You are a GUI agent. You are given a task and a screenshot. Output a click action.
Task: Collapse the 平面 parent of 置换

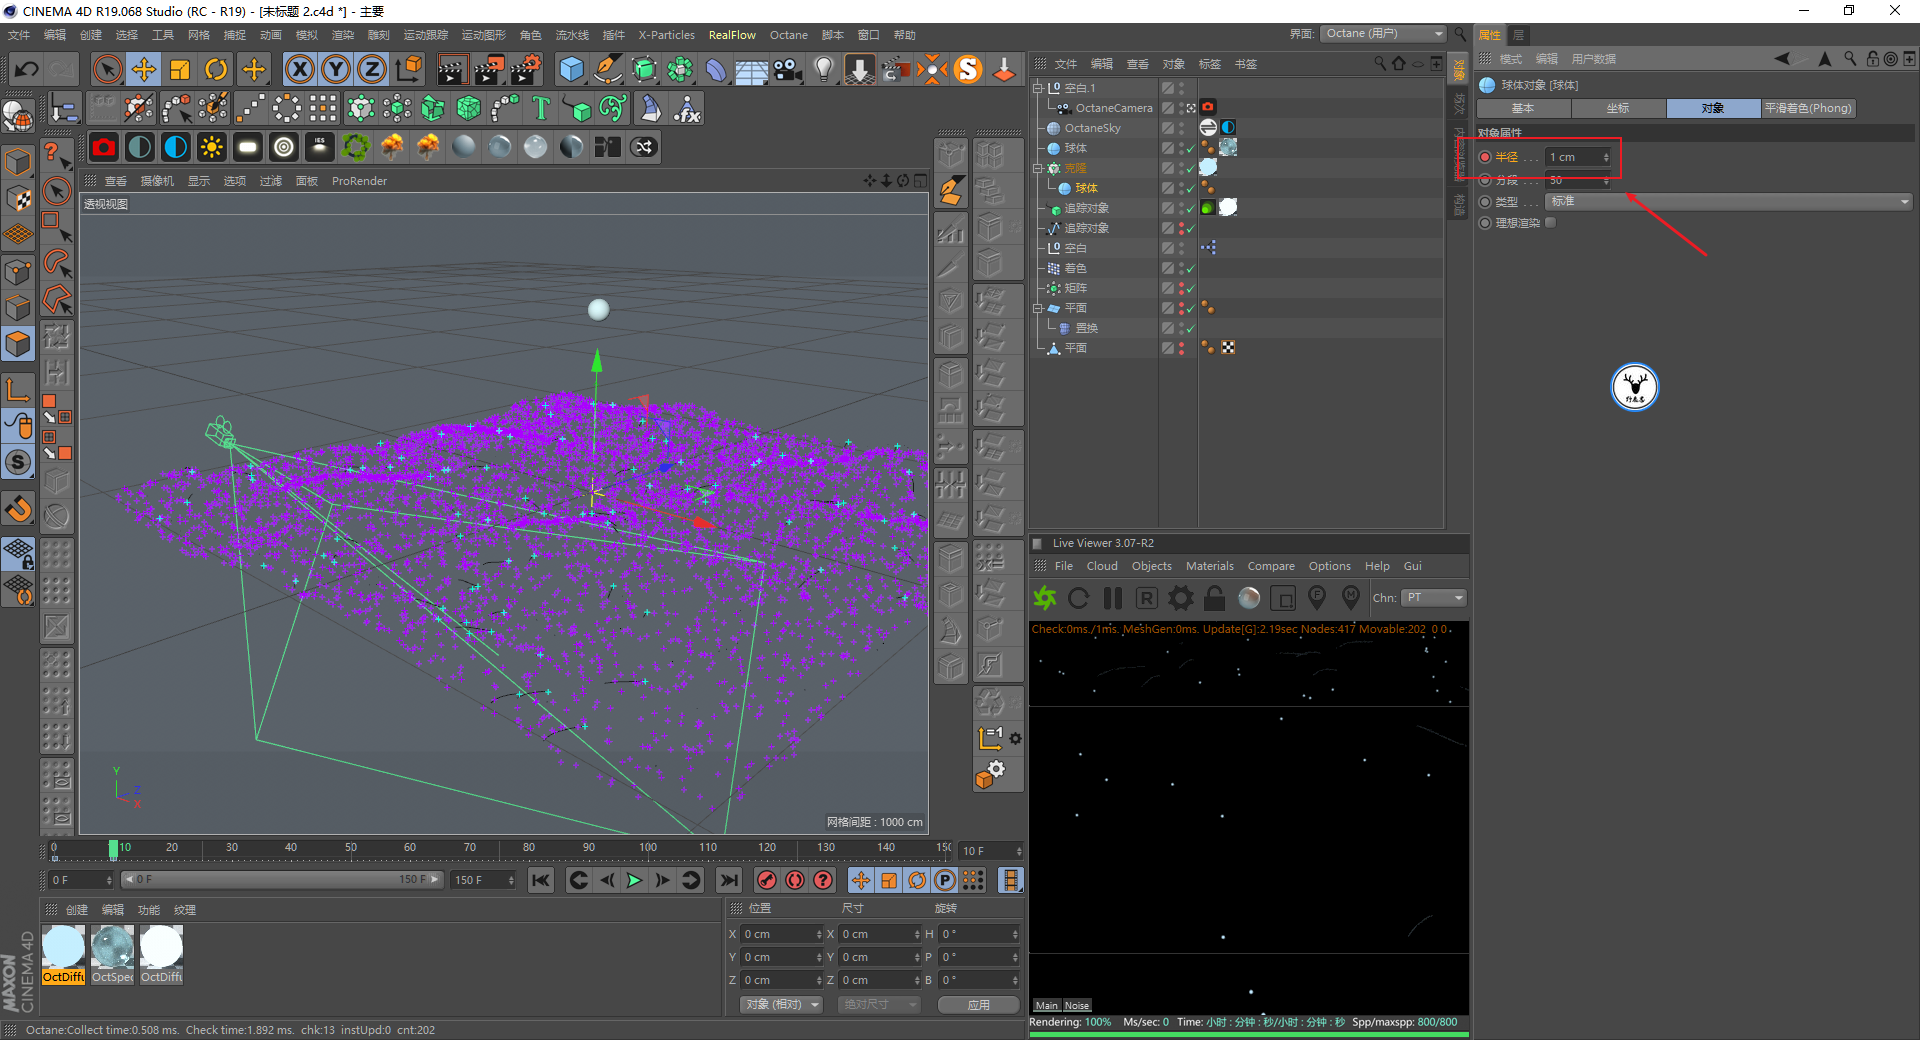coord(1037,308)
